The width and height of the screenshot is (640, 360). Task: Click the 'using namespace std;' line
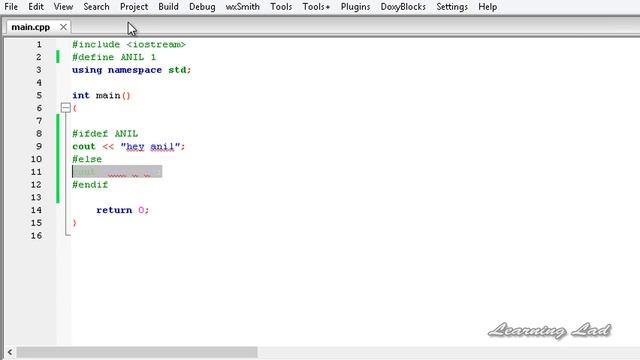point(131,70)
